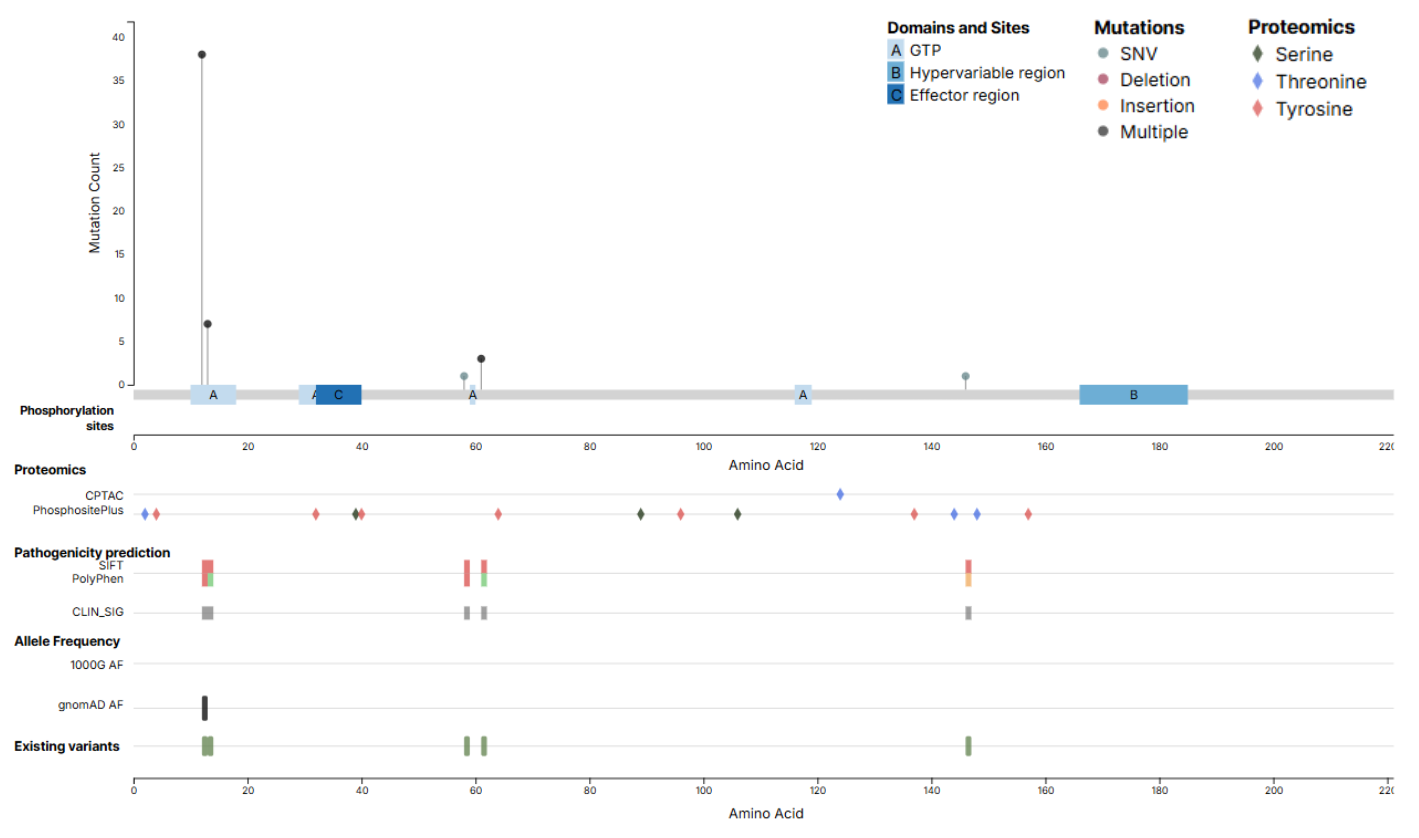Select the gray CLIN_SIG bar at amino acid 61

click(484, 613)
